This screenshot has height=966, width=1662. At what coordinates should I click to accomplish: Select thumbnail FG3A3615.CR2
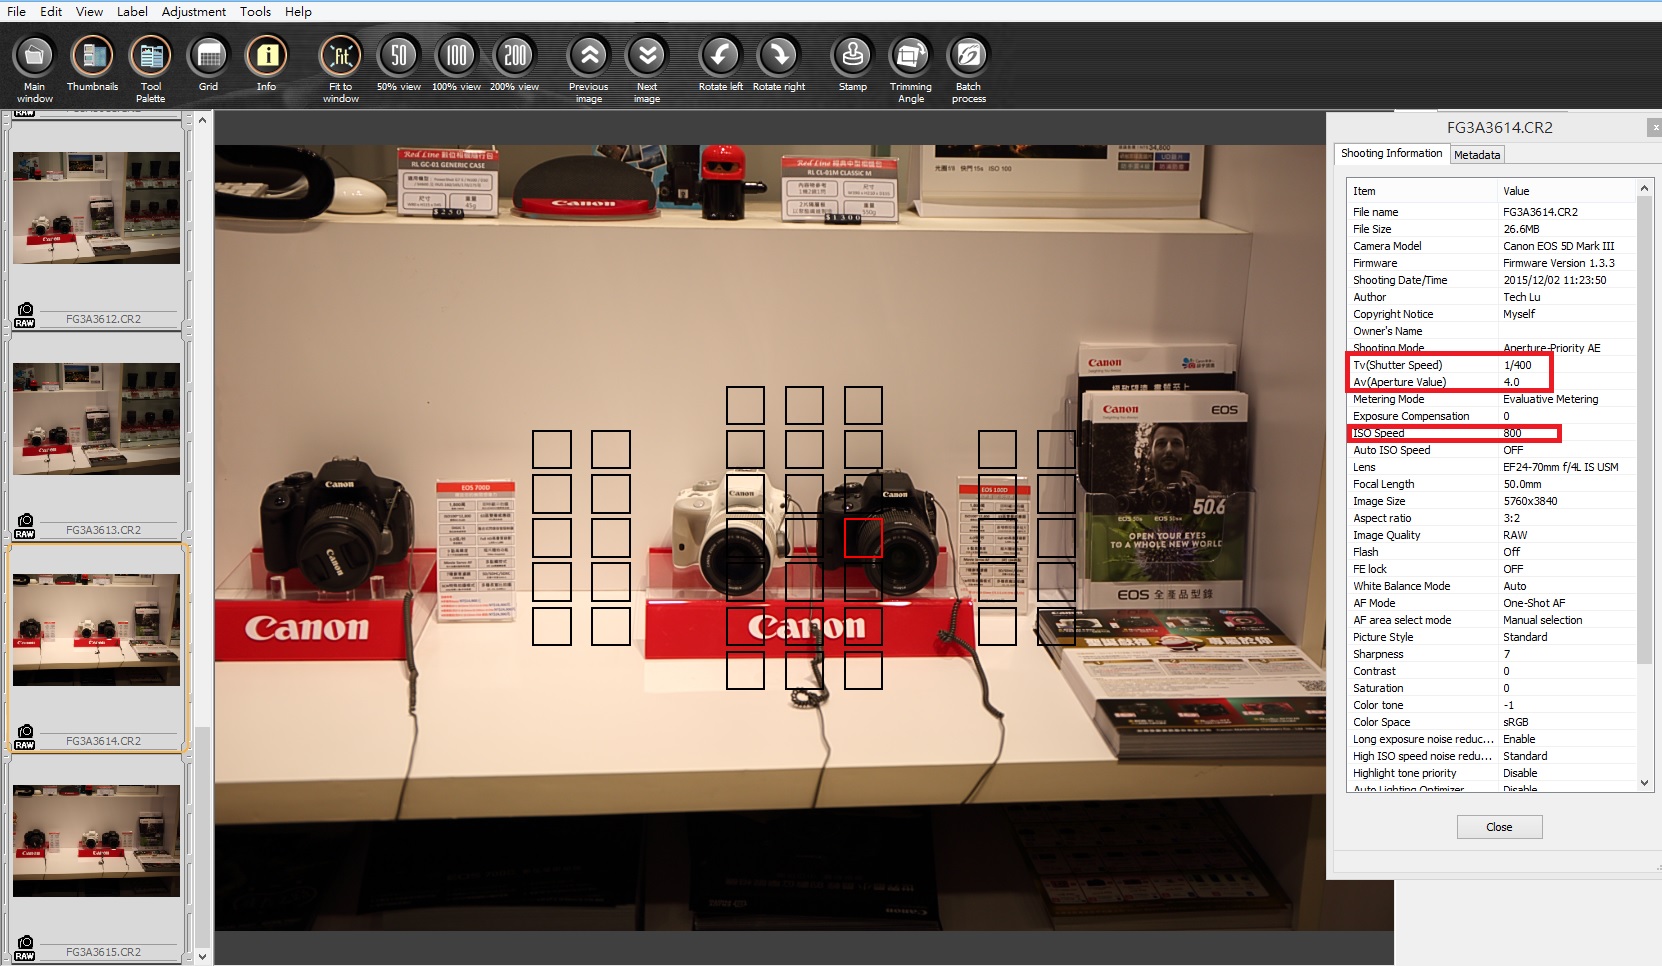click(x=96, y=841)
